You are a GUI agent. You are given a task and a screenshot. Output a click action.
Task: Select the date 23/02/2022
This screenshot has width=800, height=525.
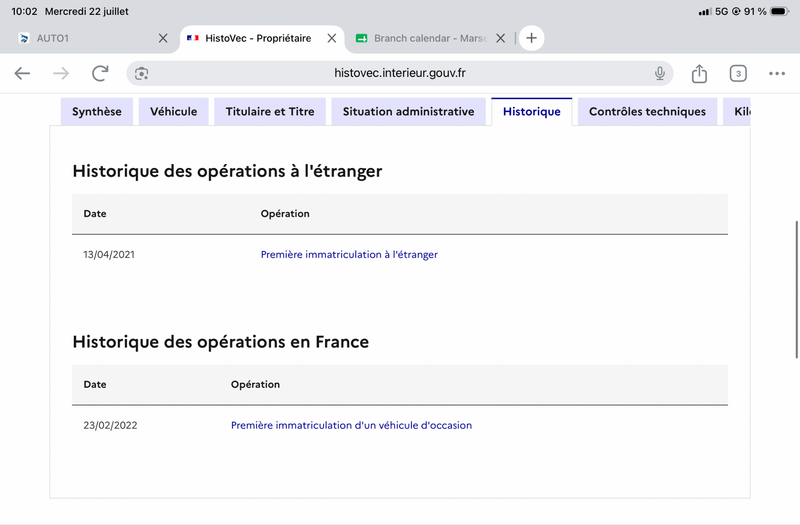[110, 426]
